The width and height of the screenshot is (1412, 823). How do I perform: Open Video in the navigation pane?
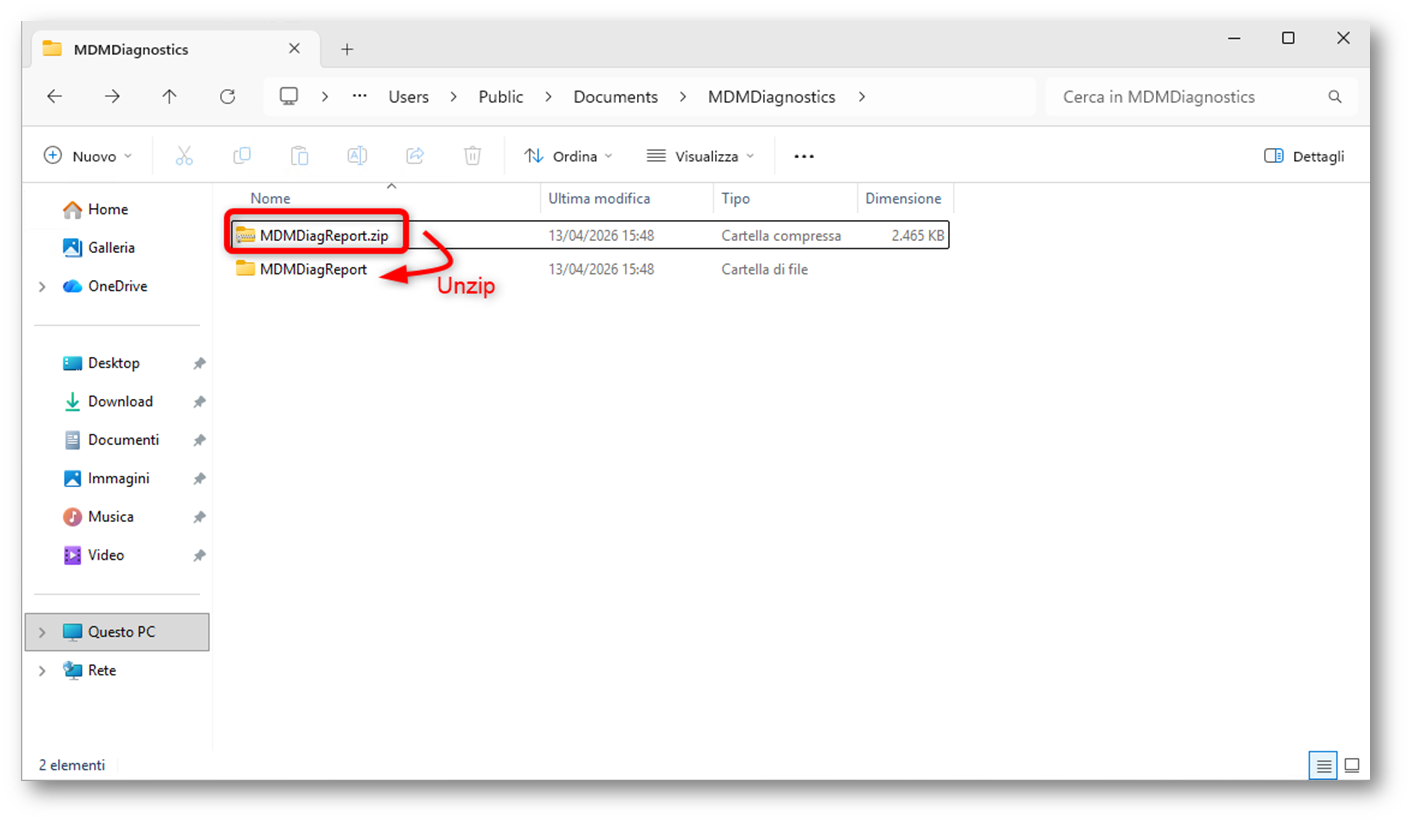pyautogui.click(x=94, y=555)
